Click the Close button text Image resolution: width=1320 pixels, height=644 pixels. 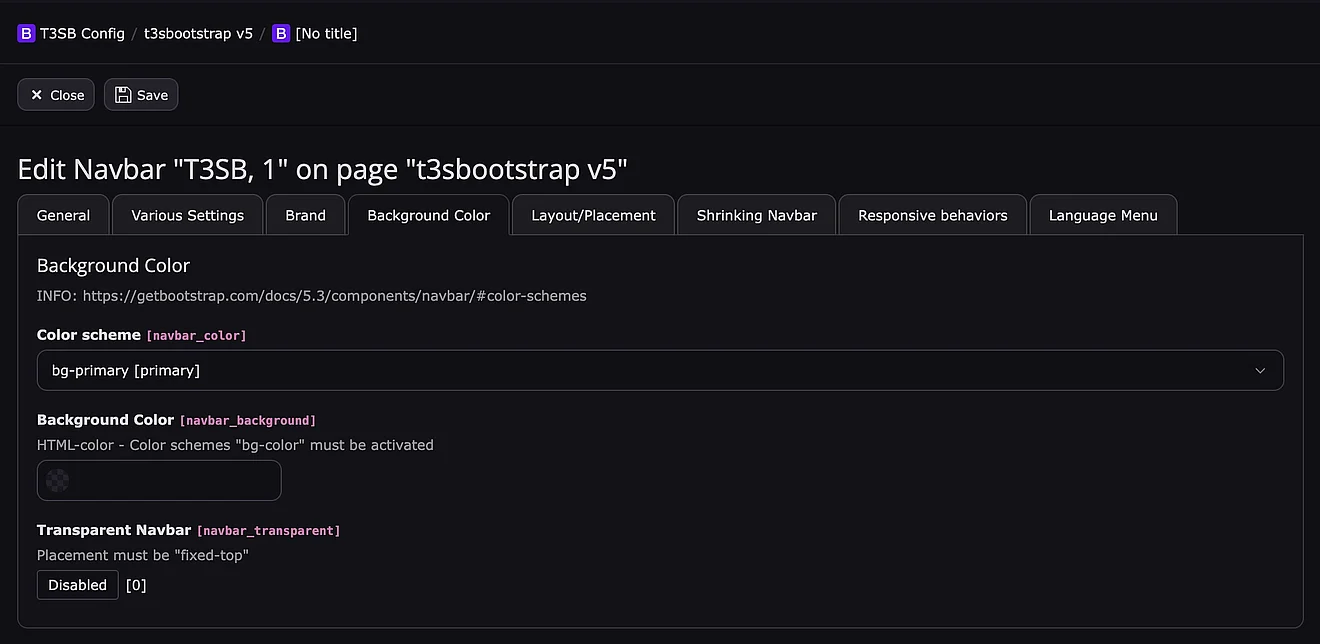(67, 95)
